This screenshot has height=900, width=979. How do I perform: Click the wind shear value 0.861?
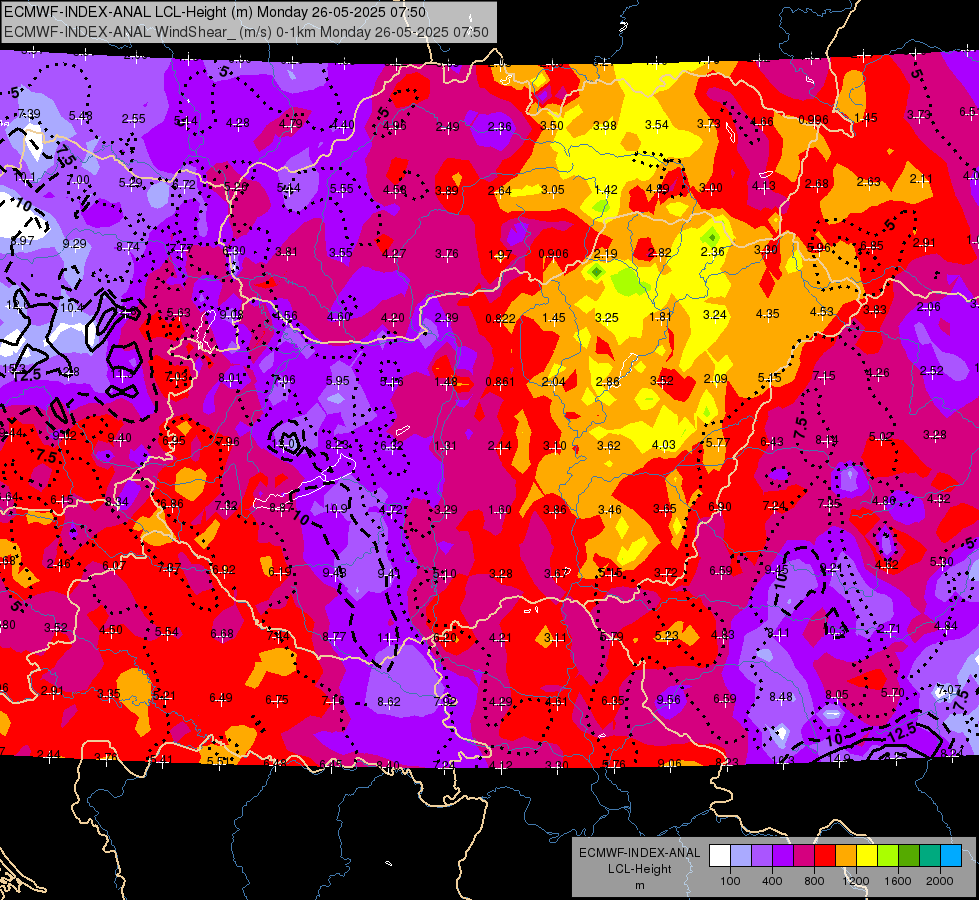pyautogui.click(x=500, y=382)
